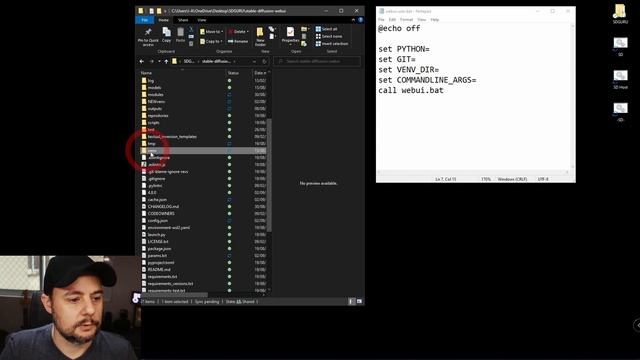640x360 pixels.
Task: Open recent locations dropdown arrow
Action: coord(159,61)
